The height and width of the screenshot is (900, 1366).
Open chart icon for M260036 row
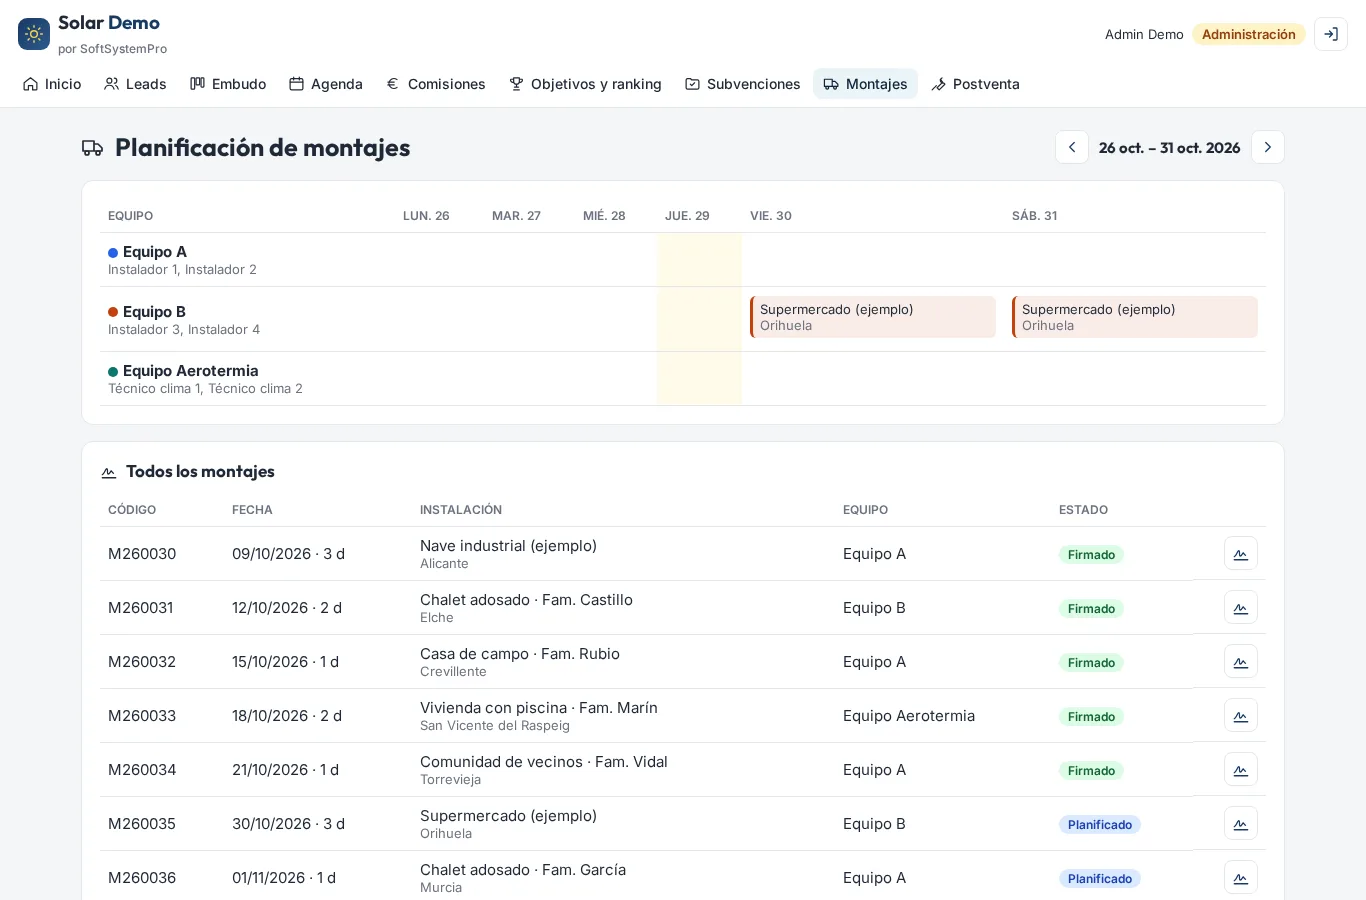(x=1241, y=878)
